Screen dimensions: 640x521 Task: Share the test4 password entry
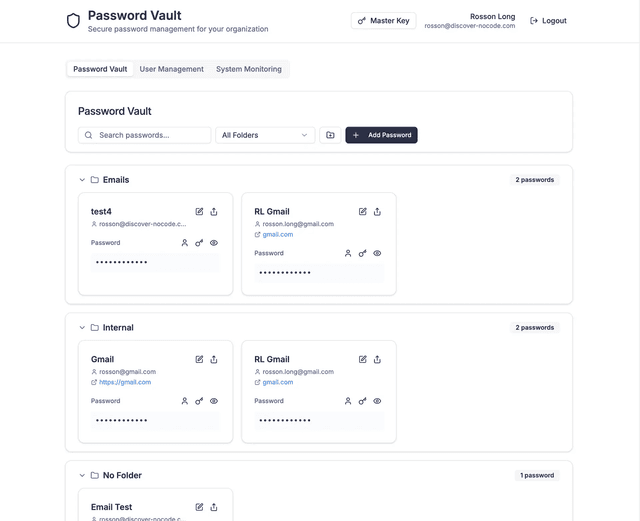214,212
